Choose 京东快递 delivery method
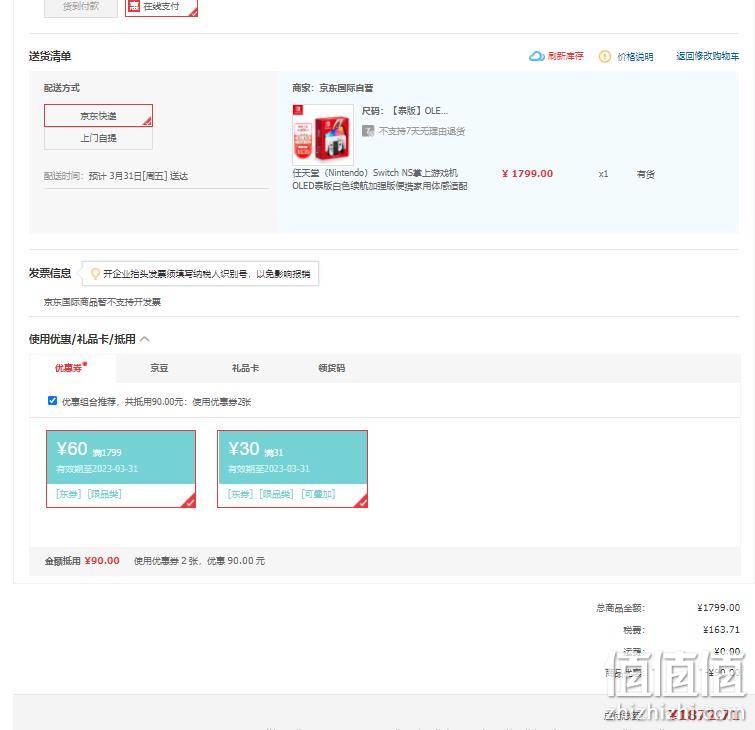 pyautogui.click(x=98, y=116)
